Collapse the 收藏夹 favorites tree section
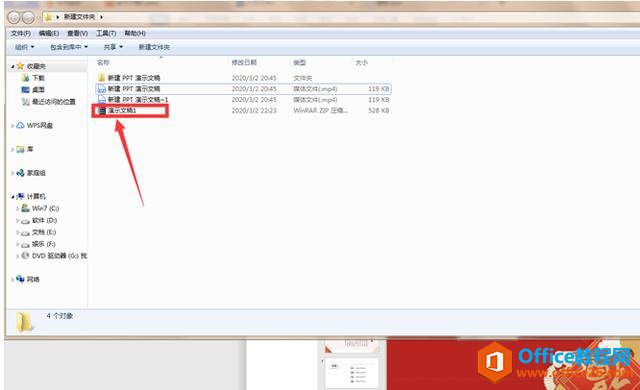640x390 pixels. pyautogui.click(x=13, y=66)
